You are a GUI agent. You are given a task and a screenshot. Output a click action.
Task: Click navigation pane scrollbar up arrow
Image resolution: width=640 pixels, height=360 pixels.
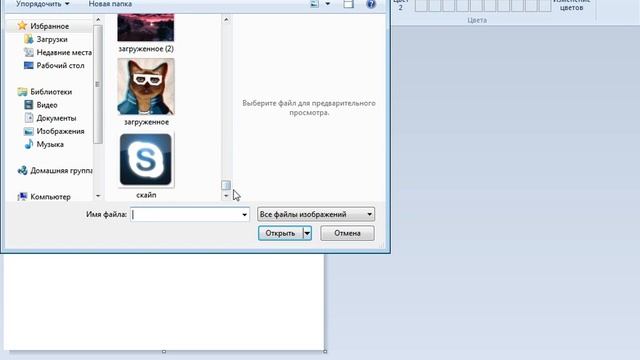[x=98, y=19]
